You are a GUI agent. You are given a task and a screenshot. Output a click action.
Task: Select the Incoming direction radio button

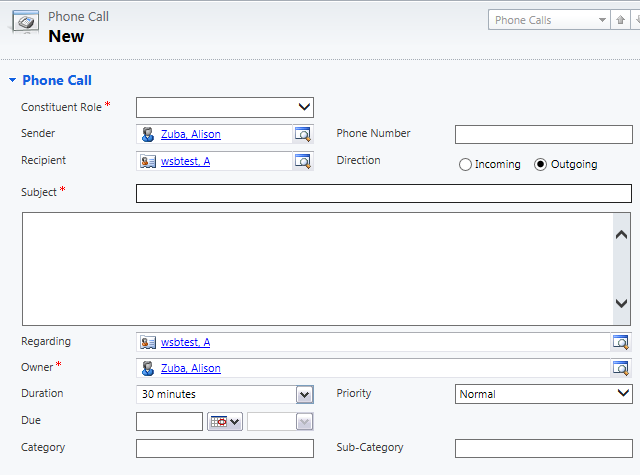(x=465, y=165)
